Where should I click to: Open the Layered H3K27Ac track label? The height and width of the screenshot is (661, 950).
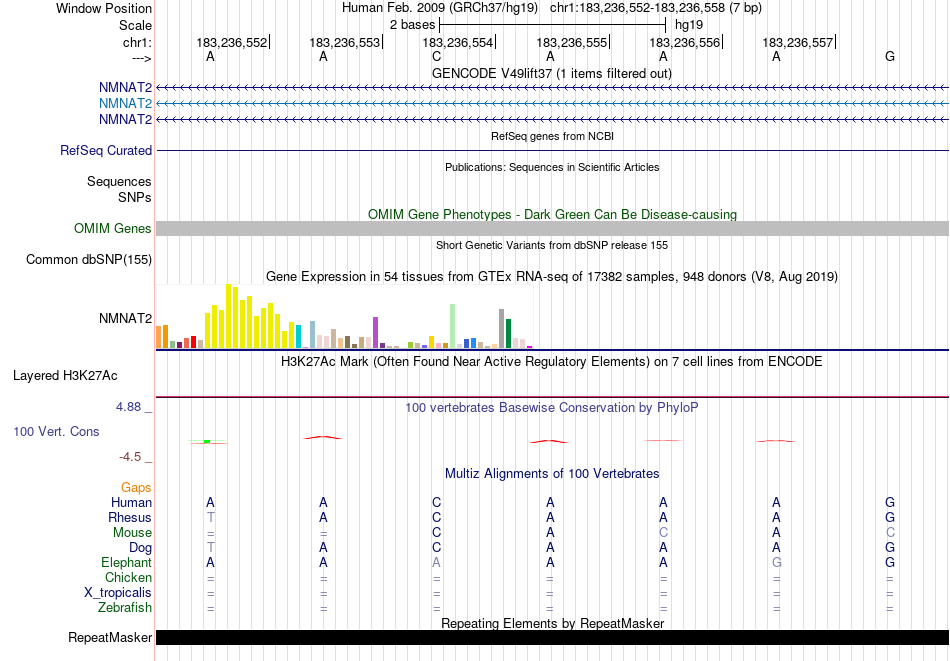(65, 376)
